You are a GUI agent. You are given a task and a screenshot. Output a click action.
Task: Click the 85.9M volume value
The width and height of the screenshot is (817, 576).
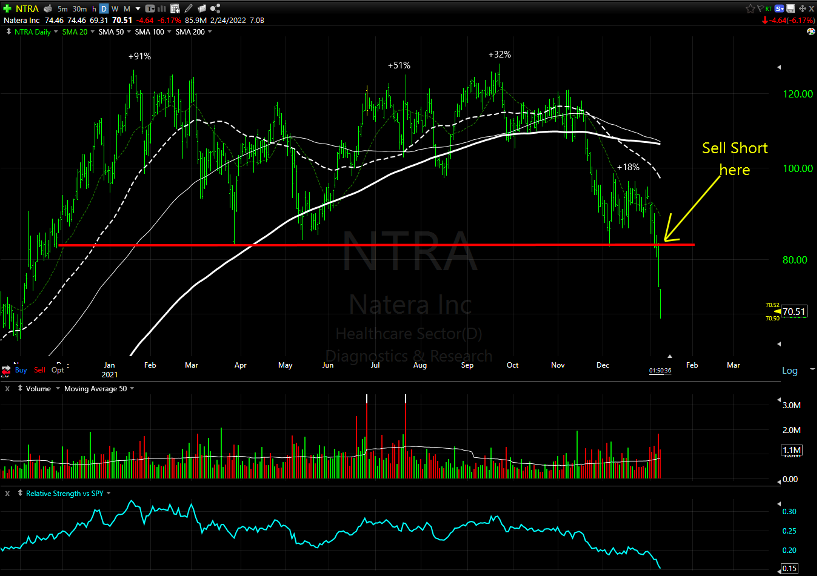tap(196, 20)
